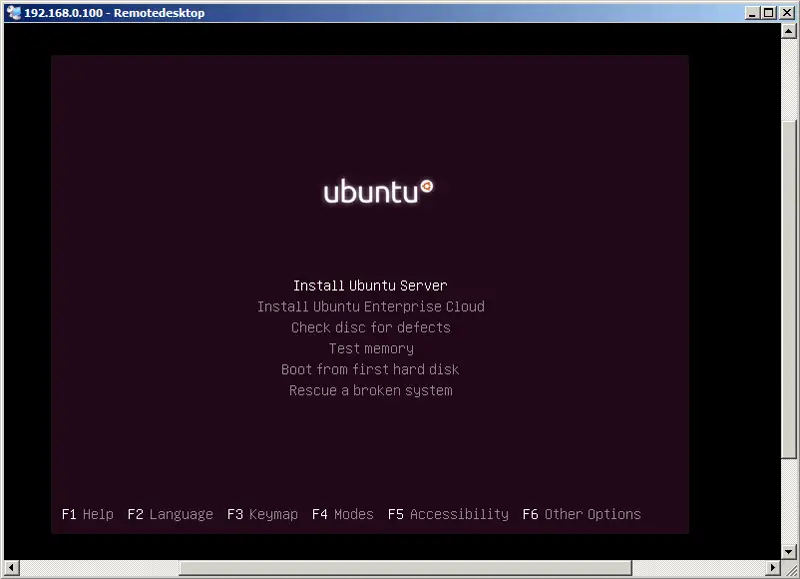Click the vertical scrollbar up arrow
This screenshot has height=579, width=800.
tap(789, 35)
